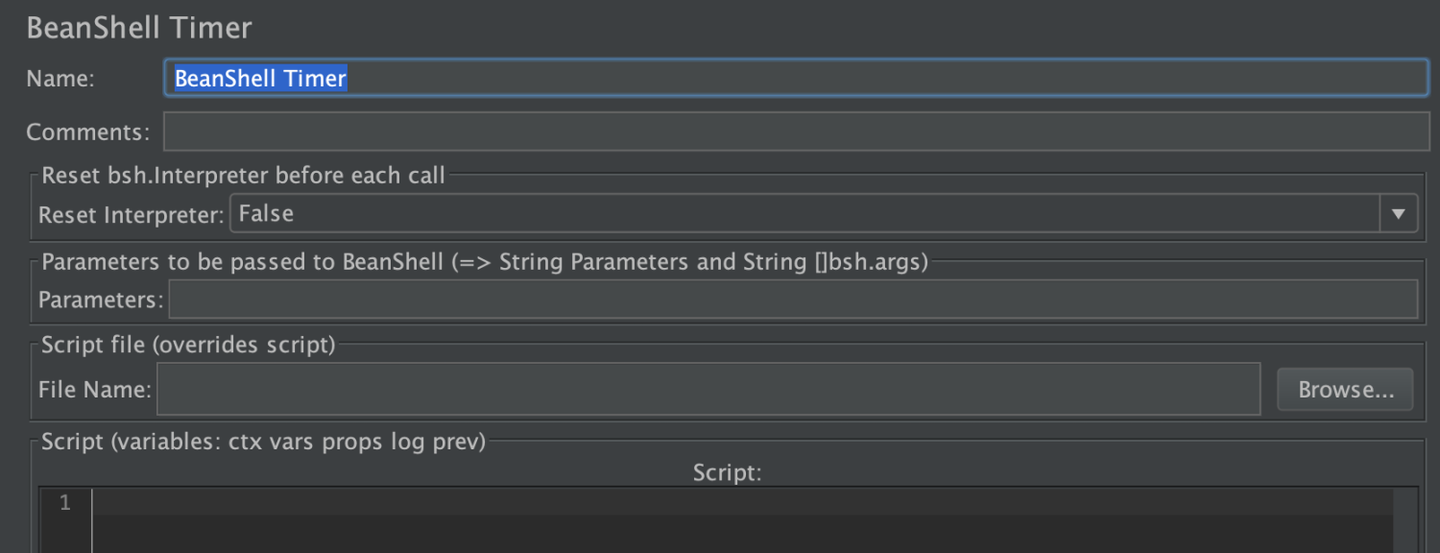The width and height of the screenshot is (1440, 553).
Task: Click the Reset Interpreter: label
Action: coord(131,214)
